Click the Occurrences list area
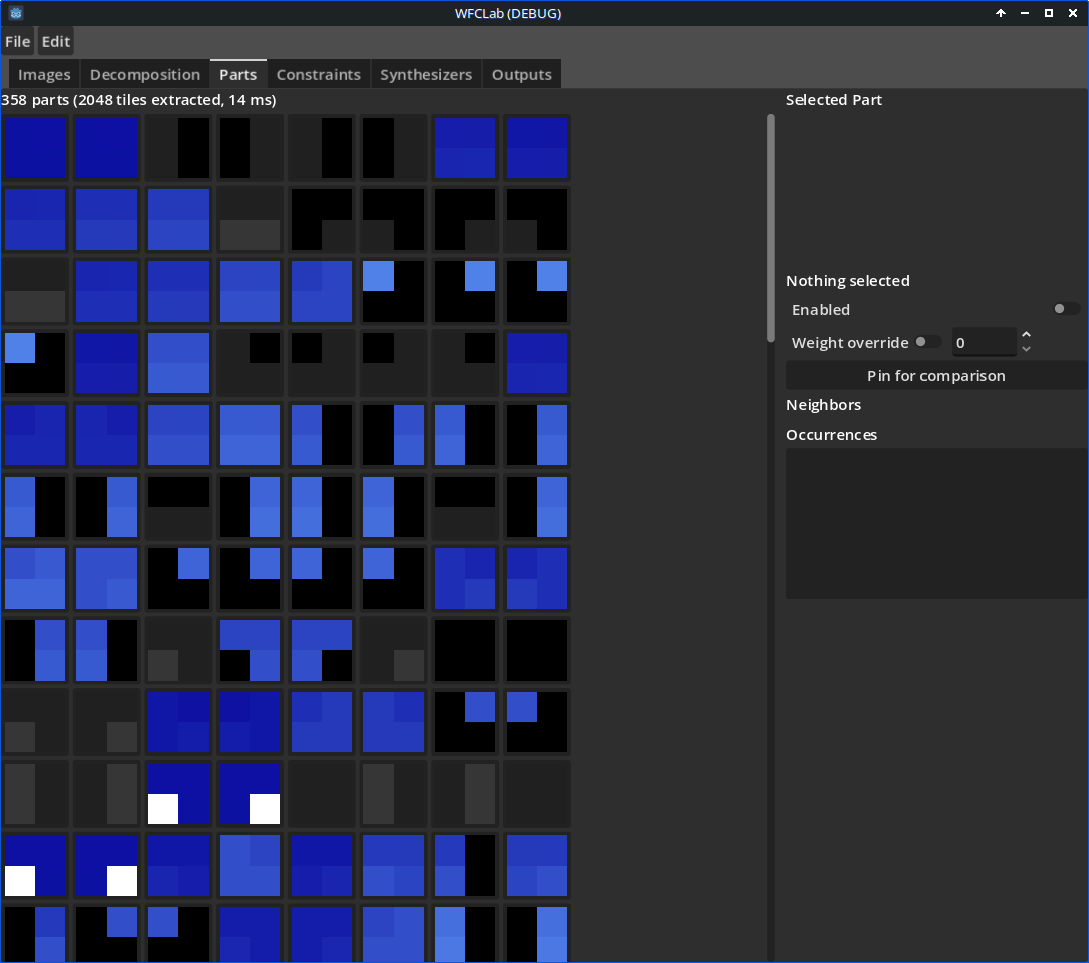This screenshot has height=963, width=1089. [936, 524]
